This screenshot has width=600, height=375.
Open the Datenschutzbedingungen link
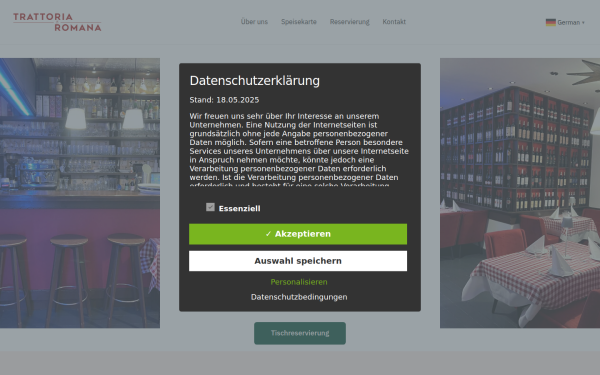(x=299, y=297)
